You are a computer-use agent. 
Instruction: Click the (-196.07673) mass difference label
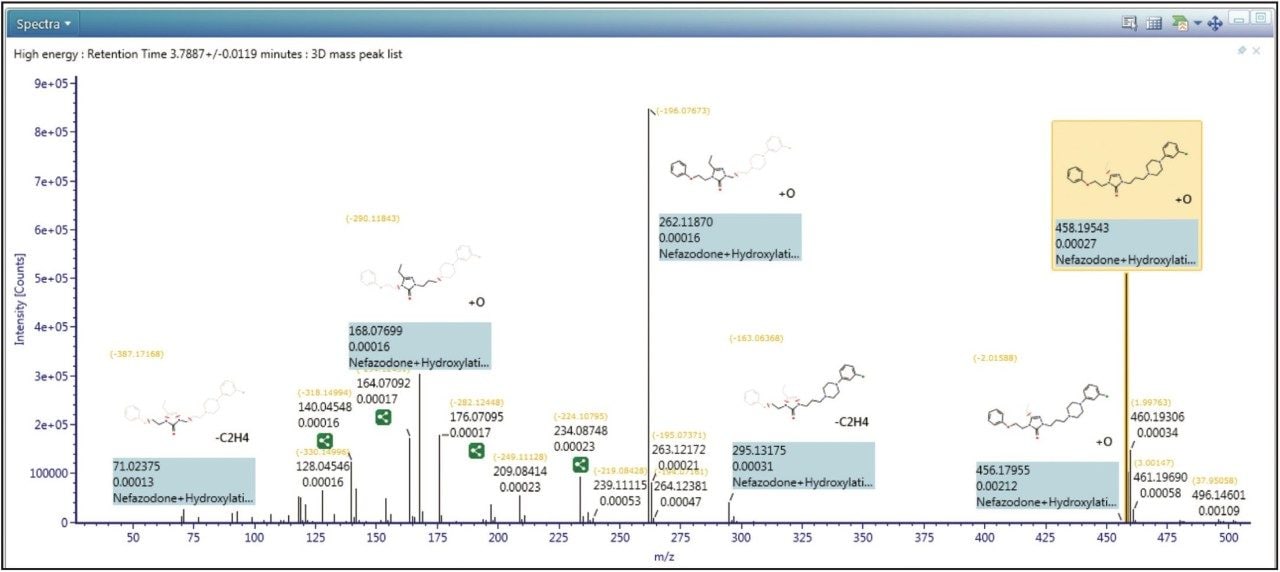pos(681,110)
